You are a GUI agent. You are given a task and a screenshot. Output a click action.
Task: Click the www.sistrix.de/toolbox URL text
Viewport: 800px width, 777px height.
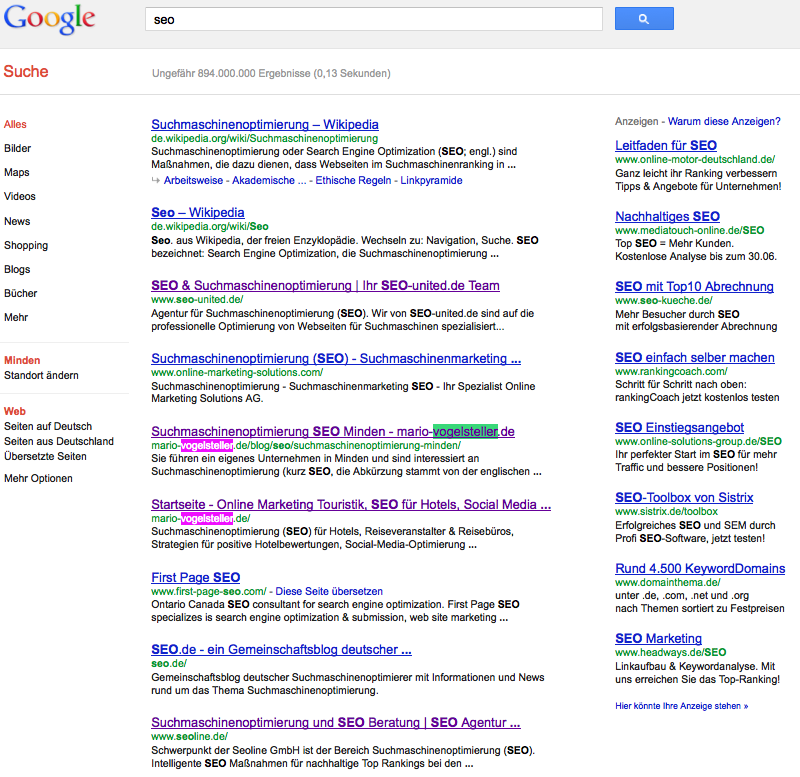tap(666, 511)
